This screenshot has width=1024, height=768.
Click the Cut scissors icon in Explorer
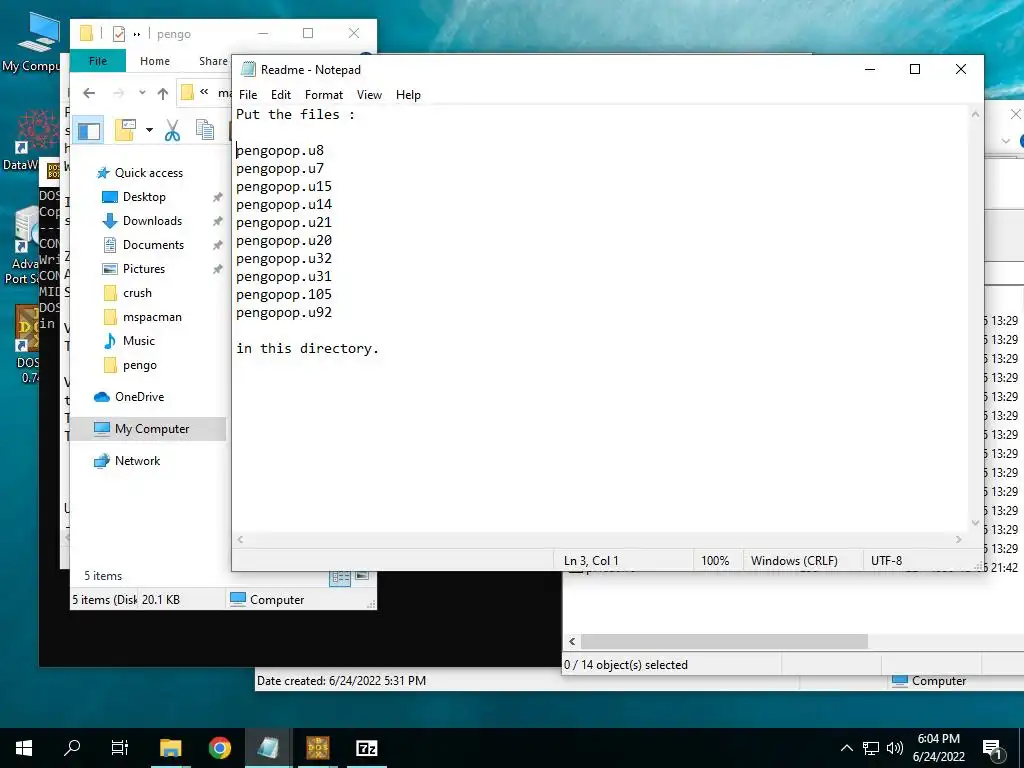[172, 131]
